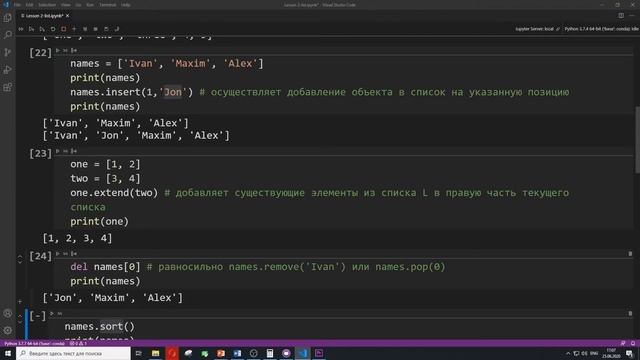
Task: Open the Run and Debug view
Action: click(8, 70)
